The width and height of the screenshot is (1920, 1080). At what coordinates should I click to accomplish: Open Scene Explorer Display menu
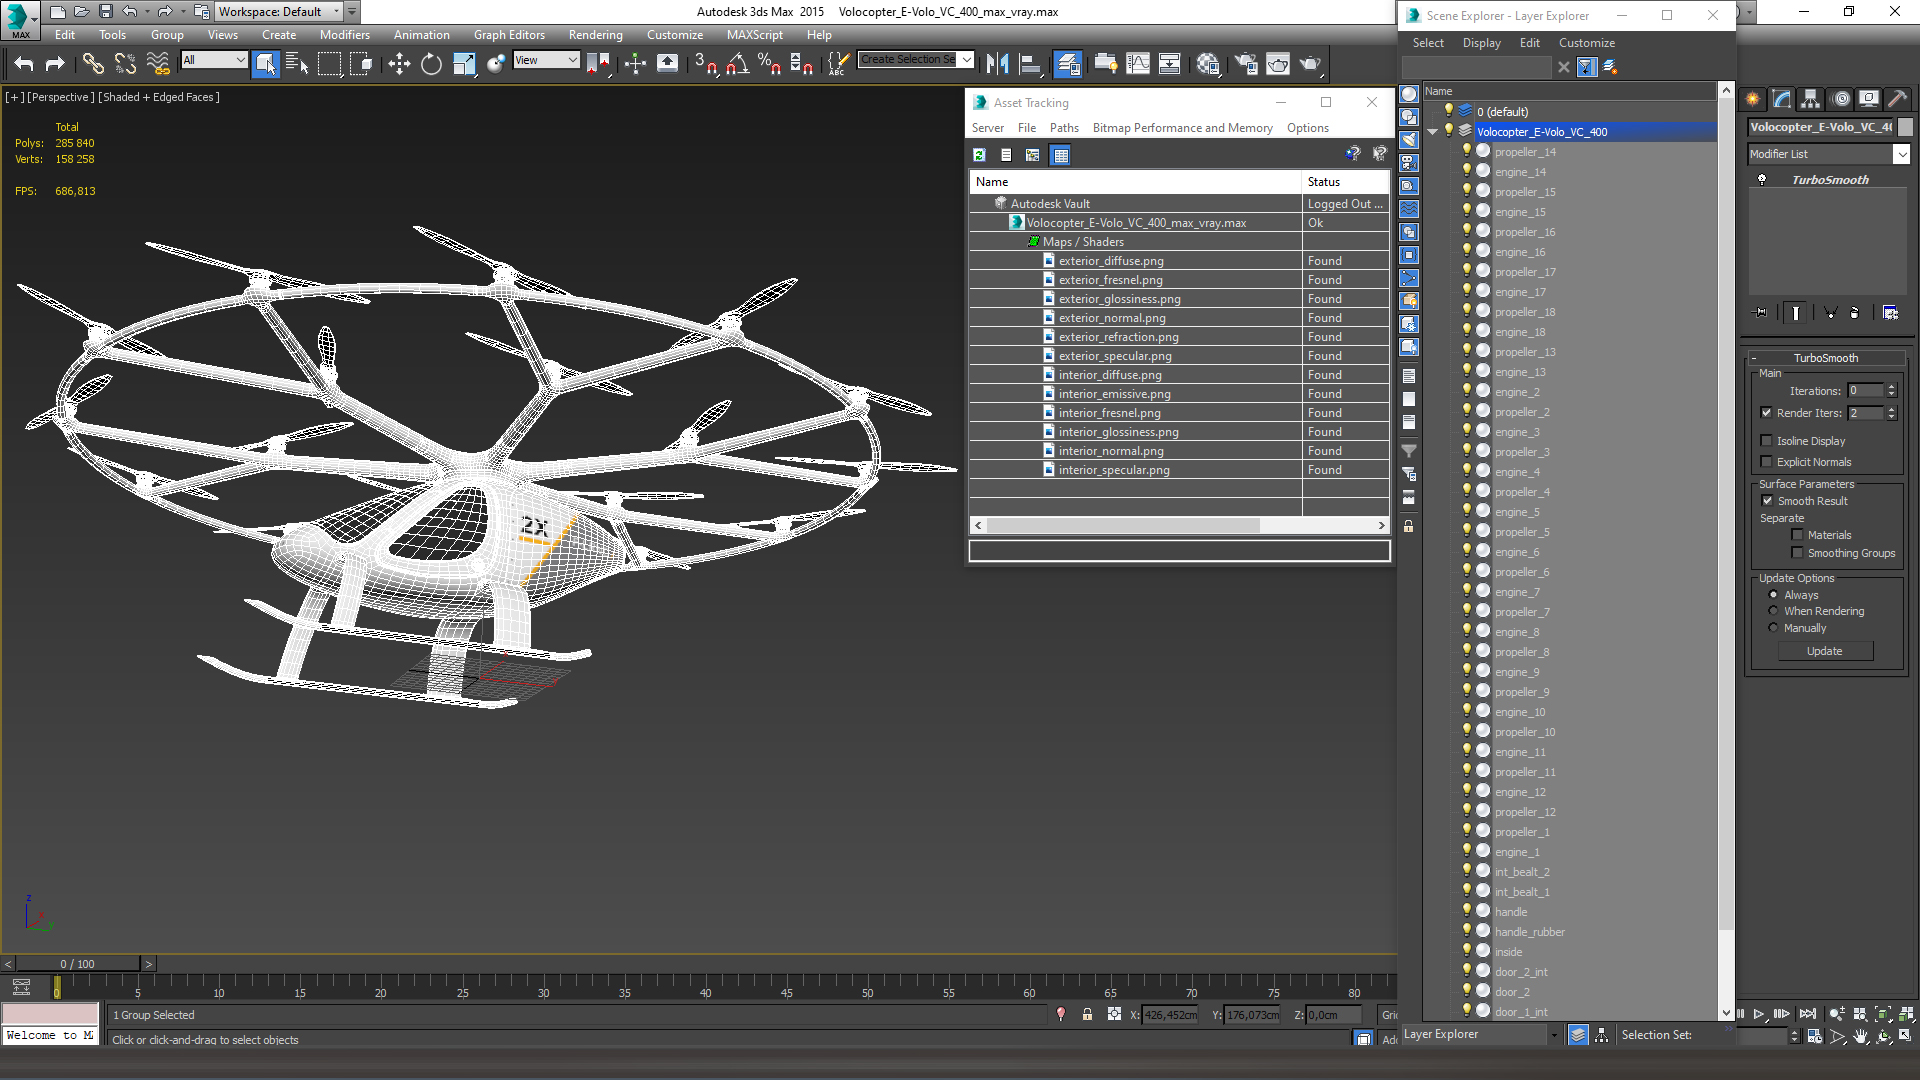1481,43
